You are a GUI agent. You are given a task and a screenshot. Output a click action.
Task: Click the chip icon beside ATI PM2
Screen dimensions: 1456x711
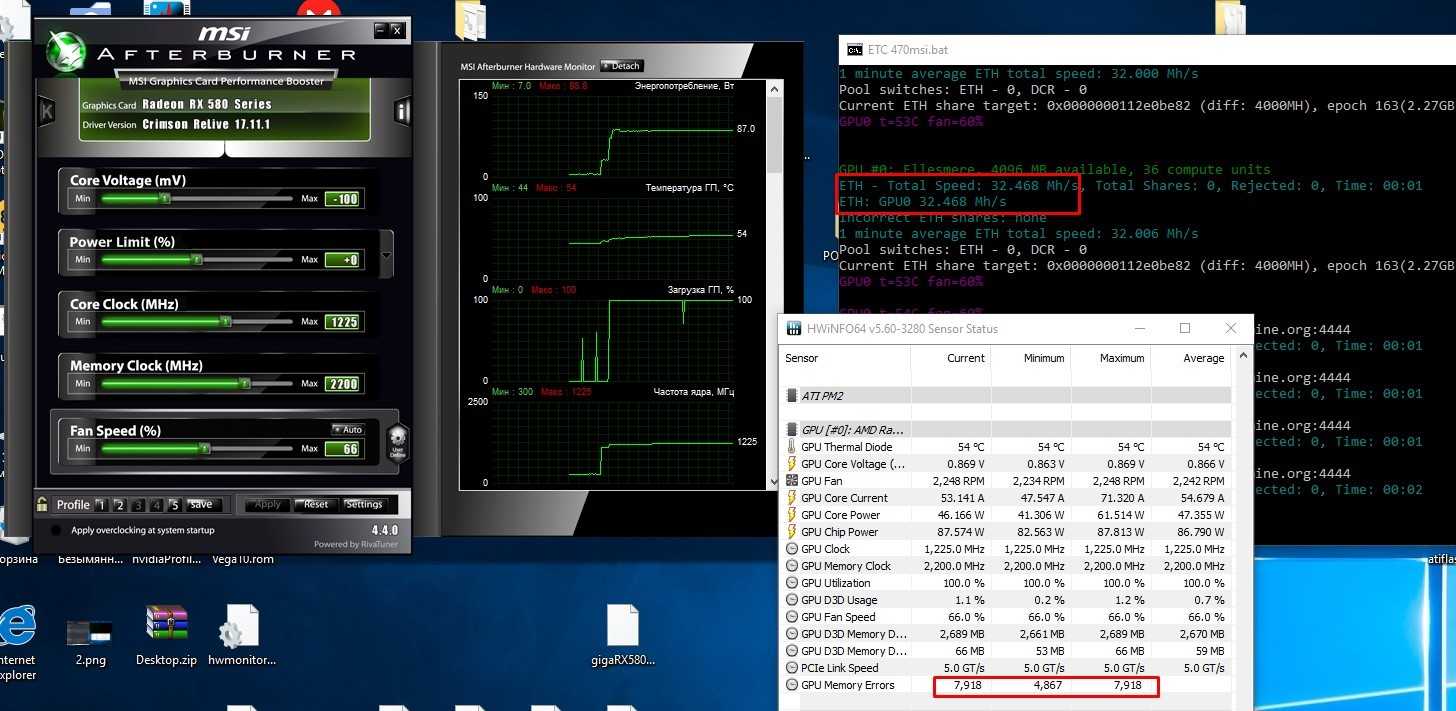[x=792, y=395]
